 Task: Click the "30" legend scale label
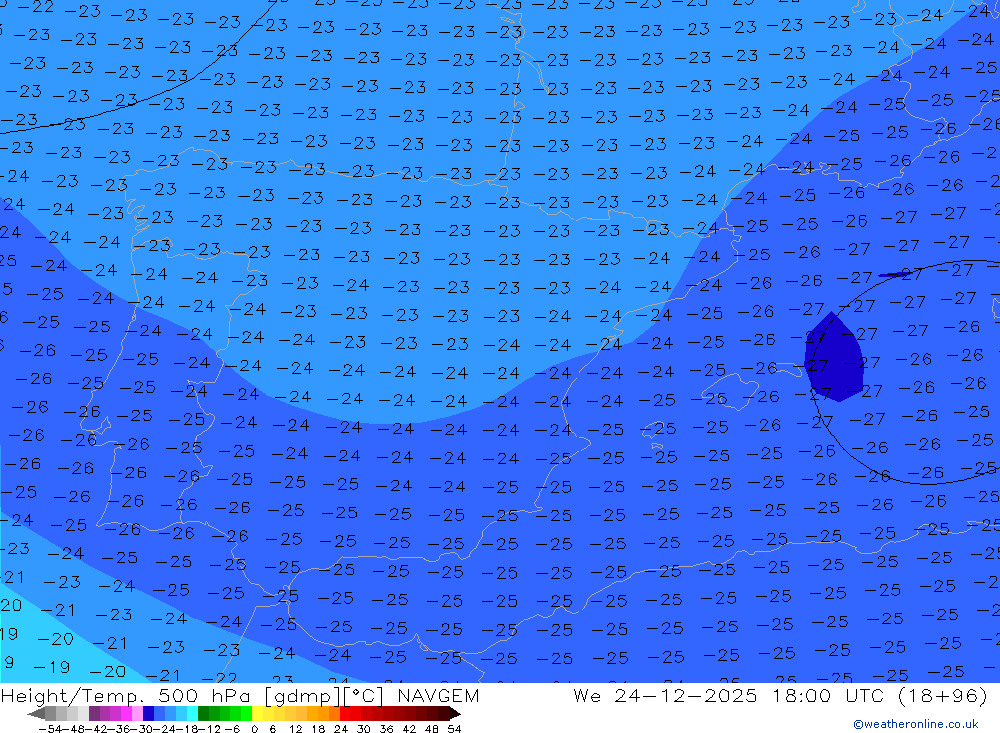pyautogui.click(x=364, y=729)
